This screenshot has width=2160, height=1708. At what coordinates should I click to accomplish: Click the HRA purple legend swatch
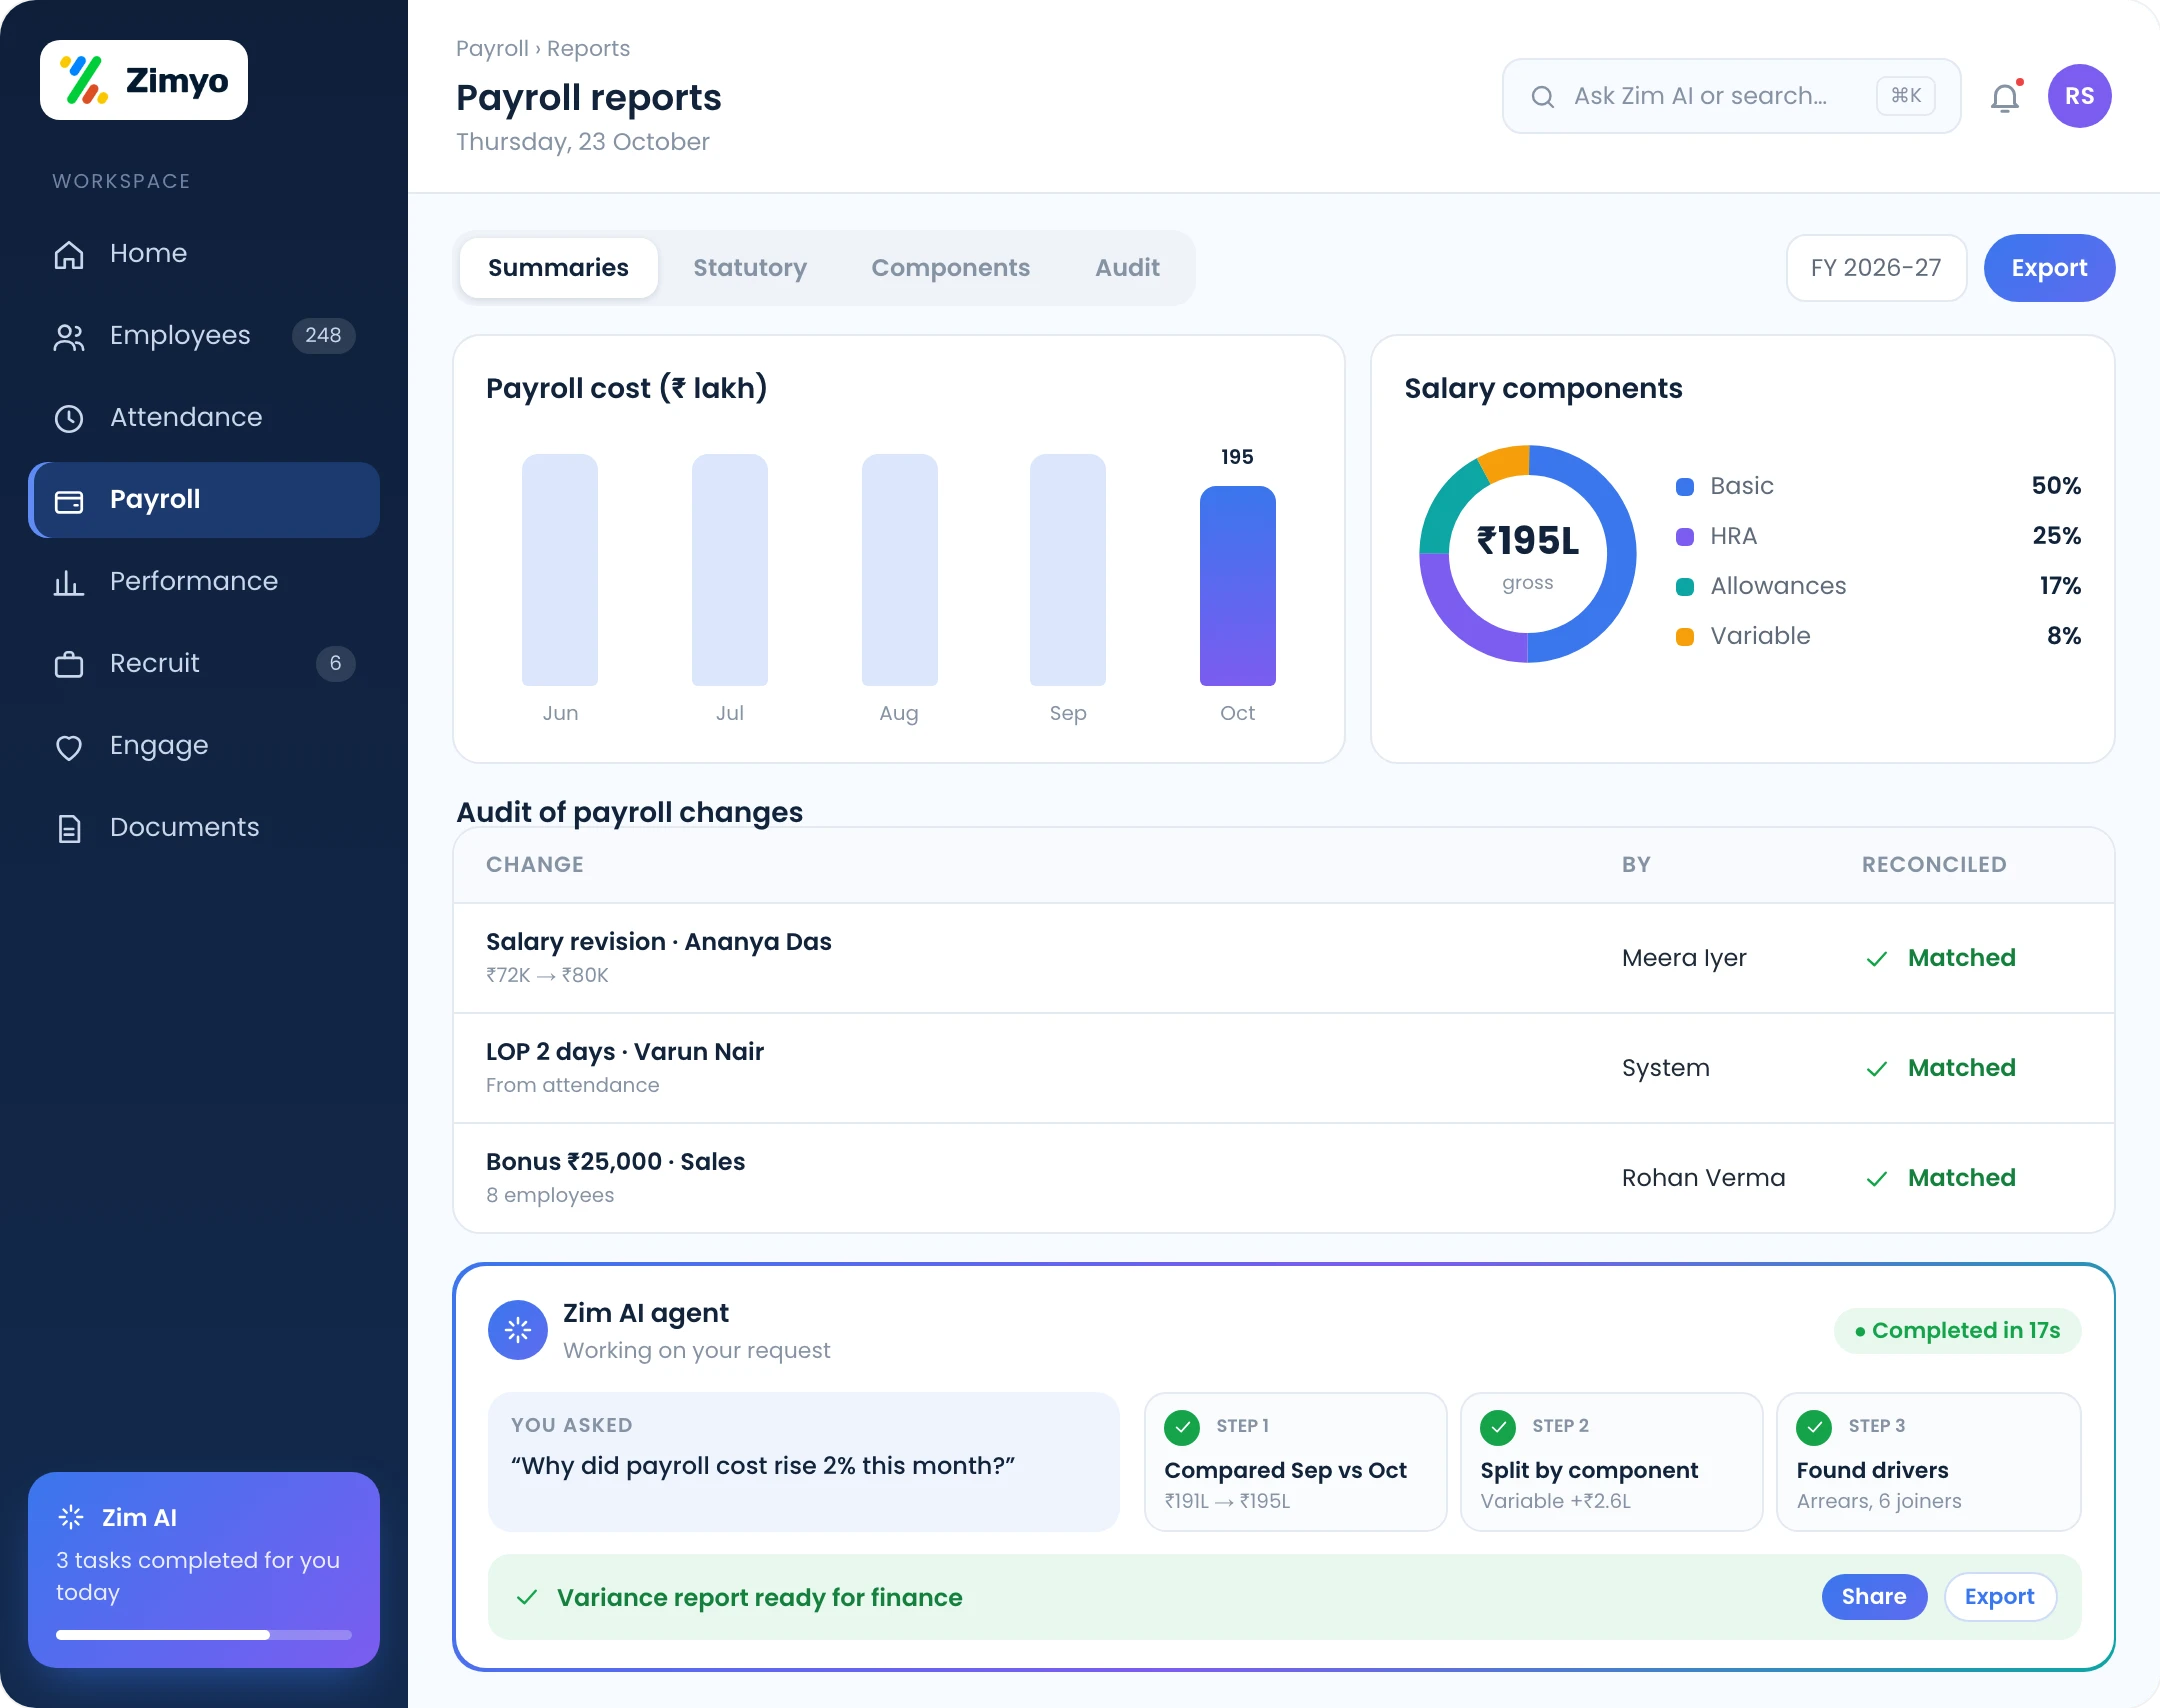point(1685,537)
